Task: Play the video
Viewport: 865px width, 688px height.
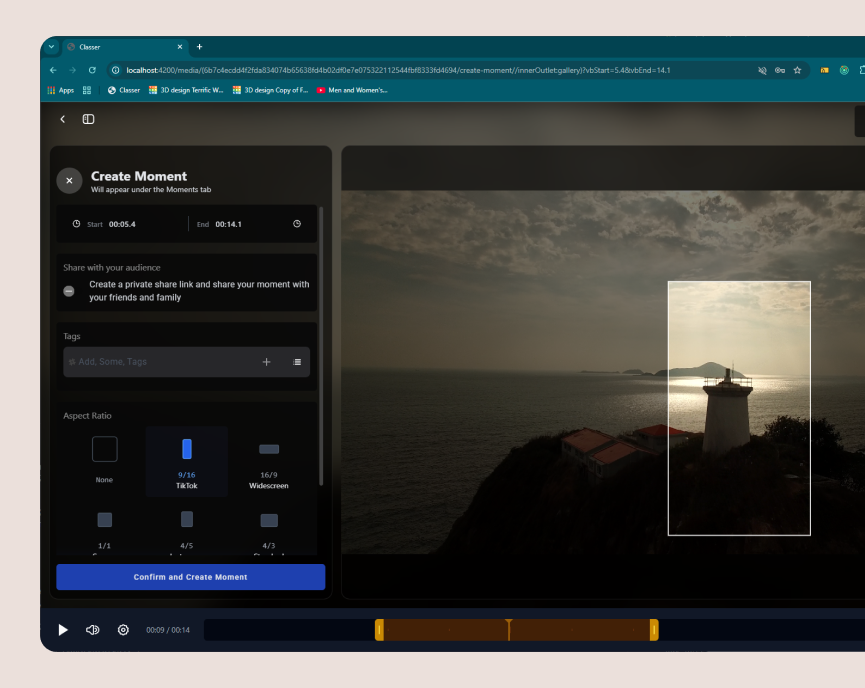Action: [x=63, y=630]
